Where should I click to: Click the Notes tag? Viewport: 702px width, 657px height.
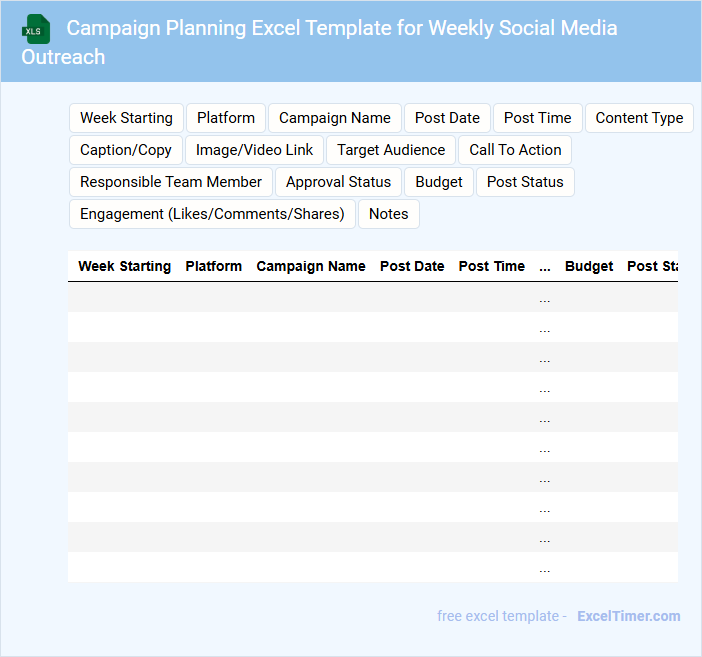[389, 214]
